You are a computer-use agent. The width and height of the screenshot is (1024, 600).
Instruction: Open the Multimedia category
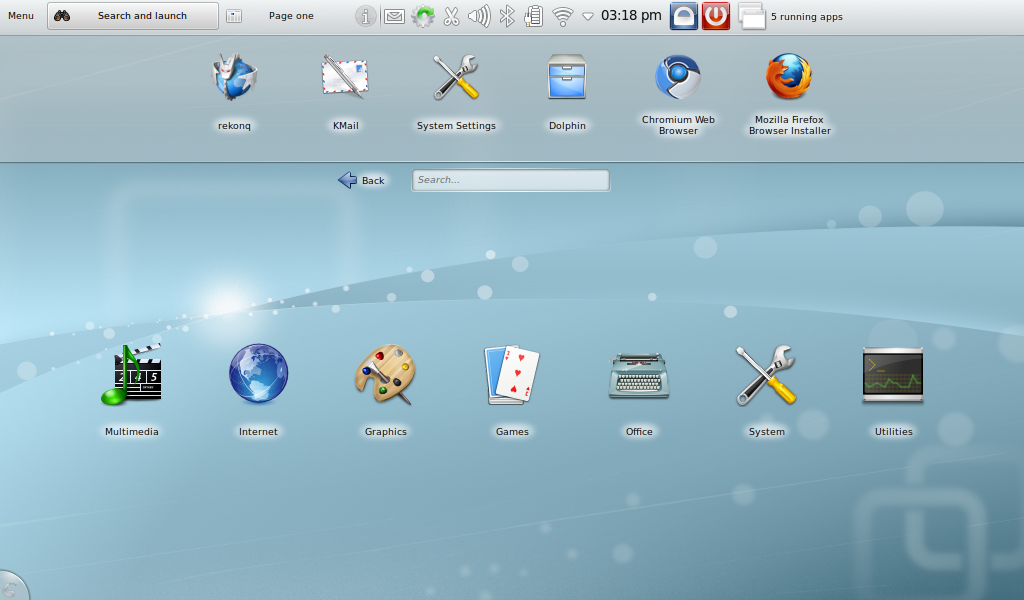131,375
